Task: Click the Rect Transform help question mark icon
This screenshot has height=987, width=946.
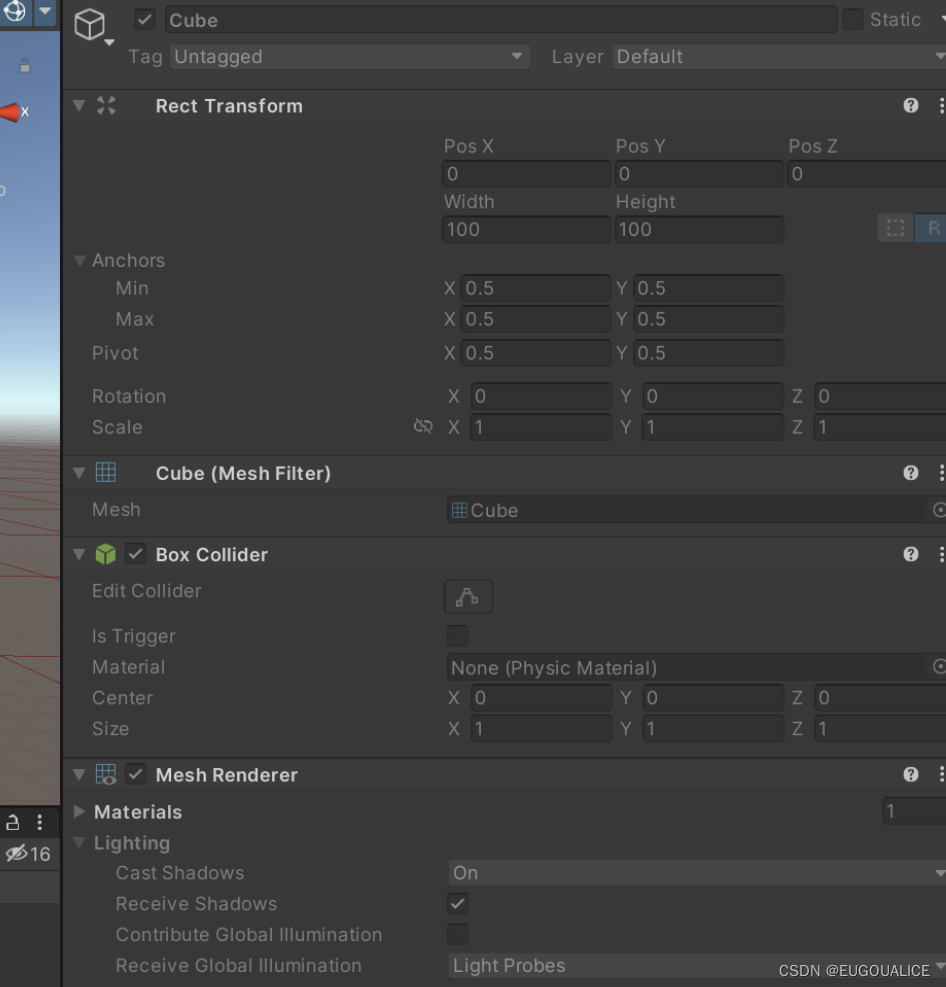Action: coord(911,105)
